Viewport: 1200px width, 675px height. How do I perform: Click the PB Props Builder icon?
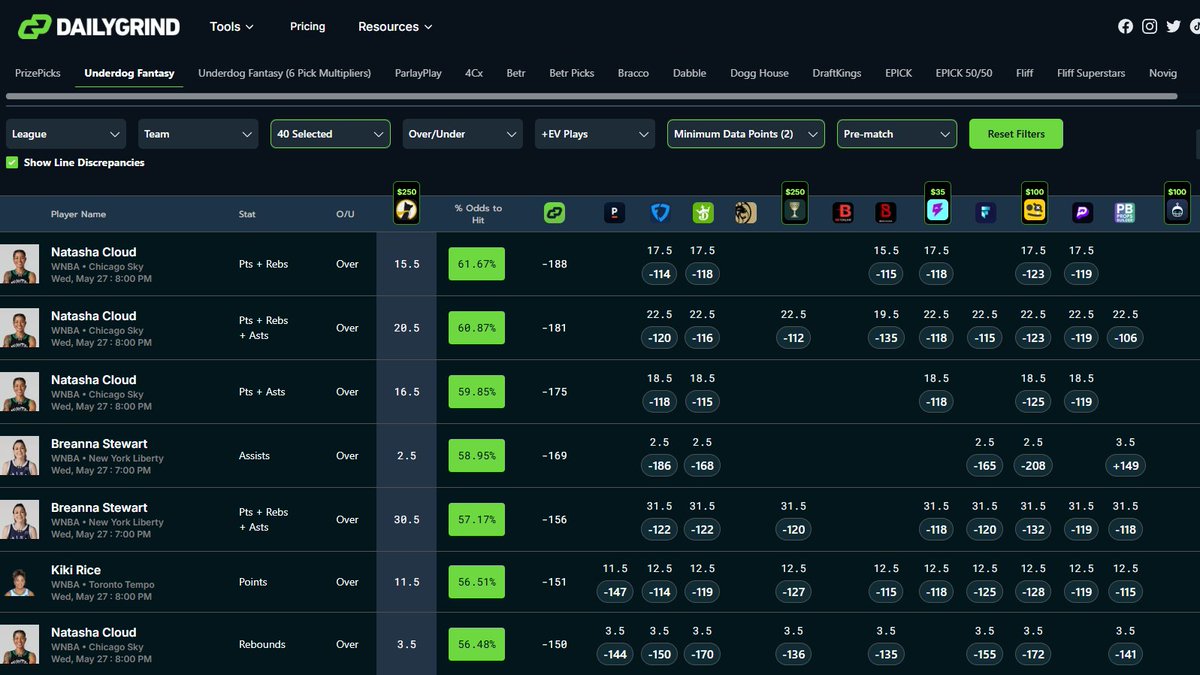[1125, 212]
